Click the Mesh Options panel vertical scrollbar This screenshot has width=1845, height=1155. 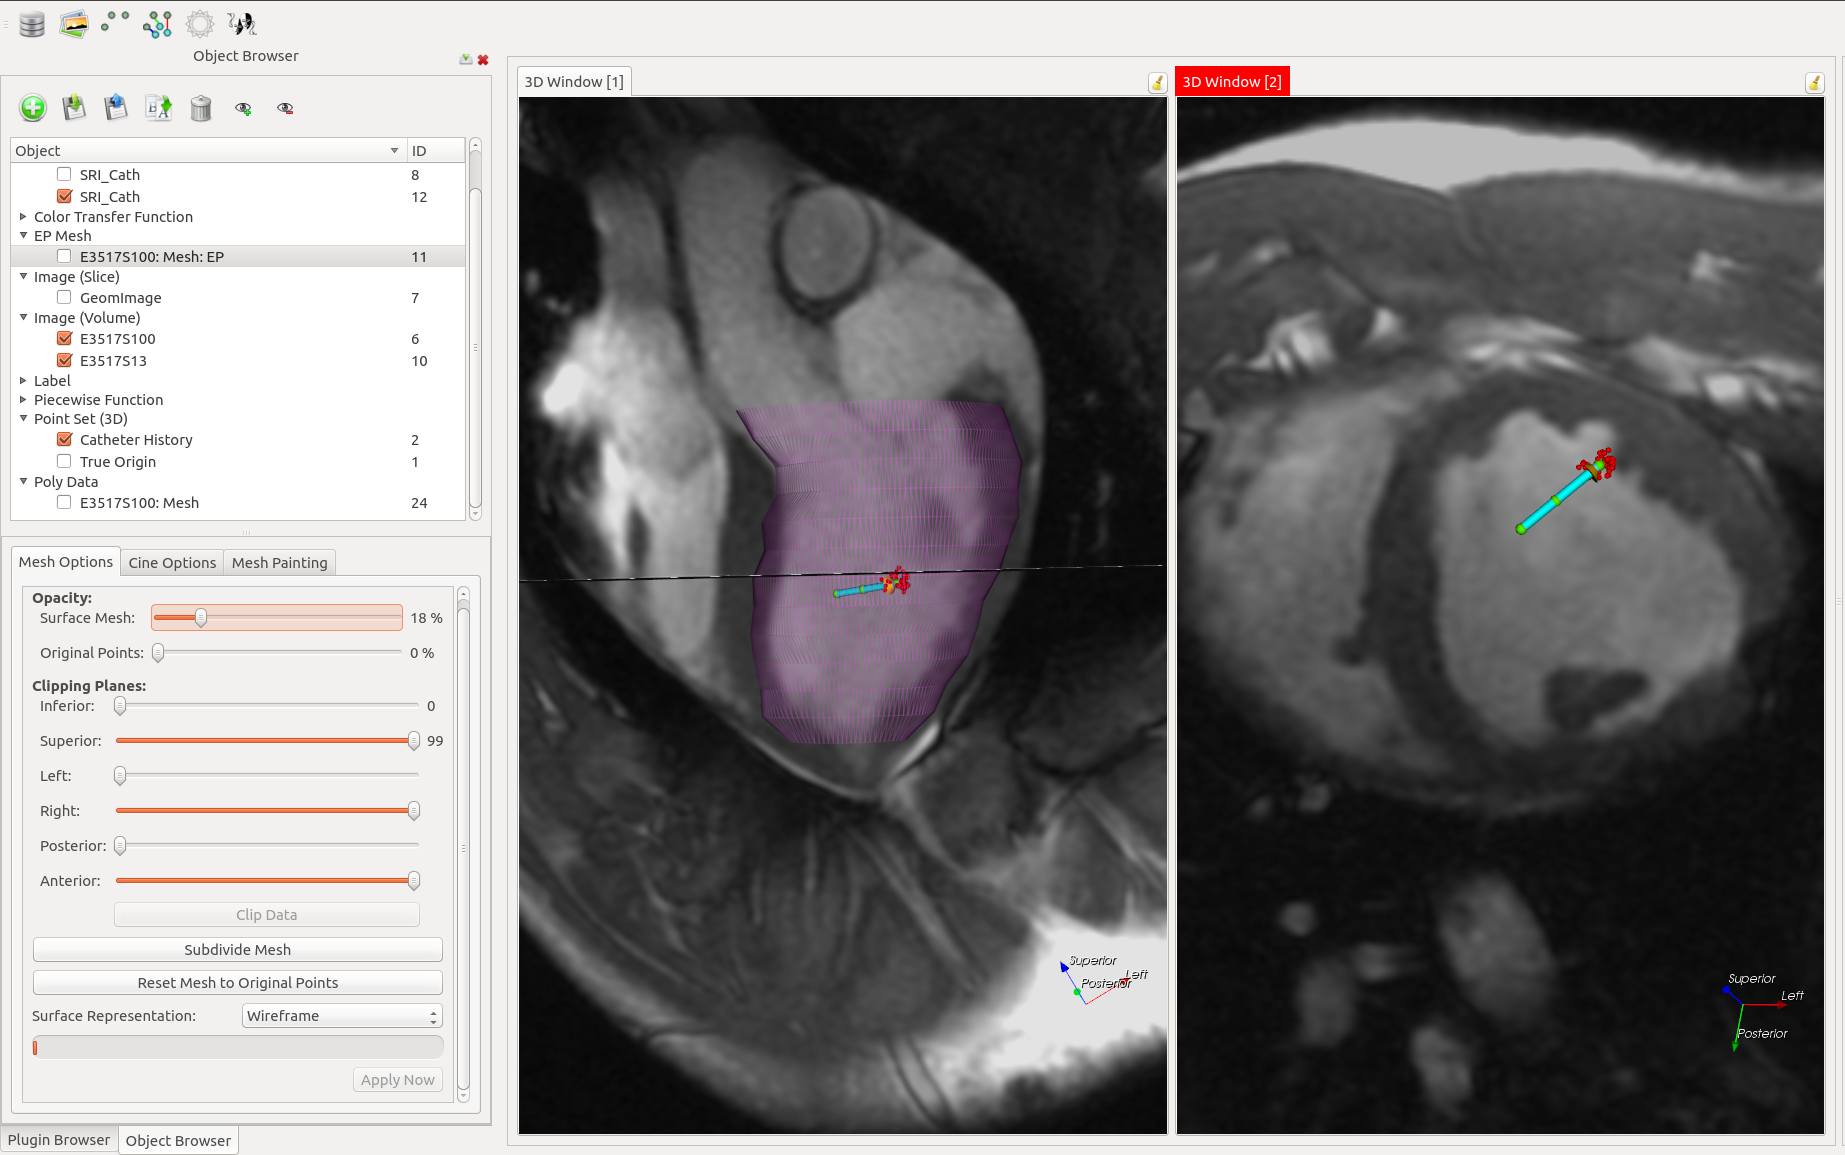click(463, 845)
